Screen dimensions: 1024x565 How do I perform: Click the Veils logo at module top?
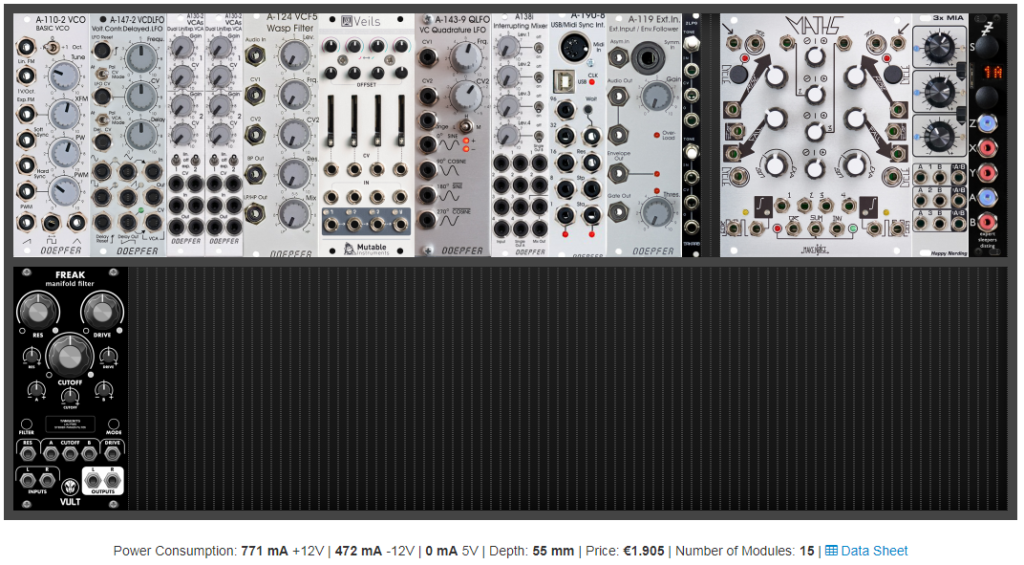point(360,22)
